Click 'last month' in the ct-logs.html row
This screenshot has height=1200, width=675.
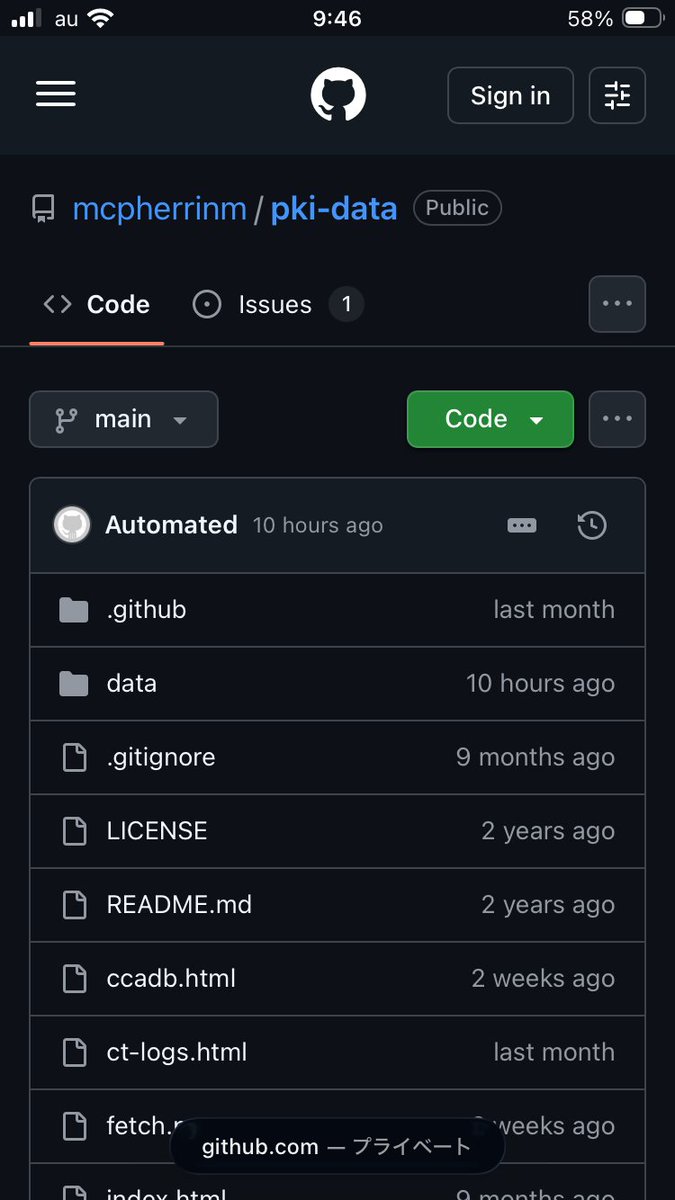(554, 1053)
